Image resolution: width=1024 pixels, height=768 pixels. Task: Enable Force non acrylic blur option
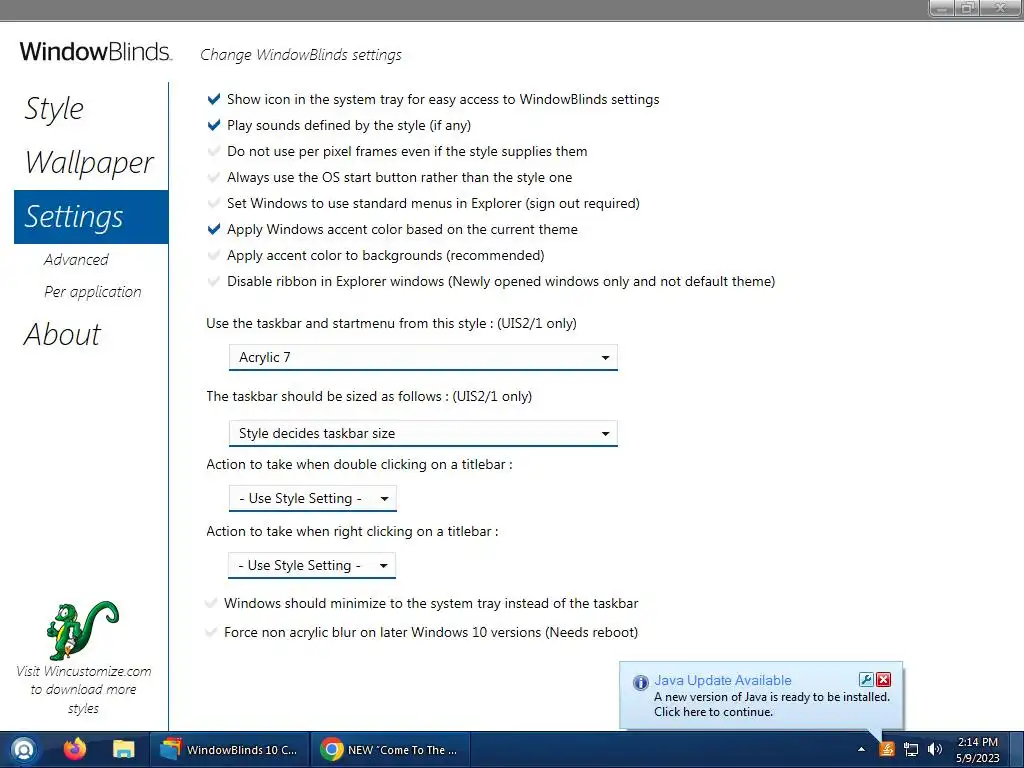pos(211,632)
